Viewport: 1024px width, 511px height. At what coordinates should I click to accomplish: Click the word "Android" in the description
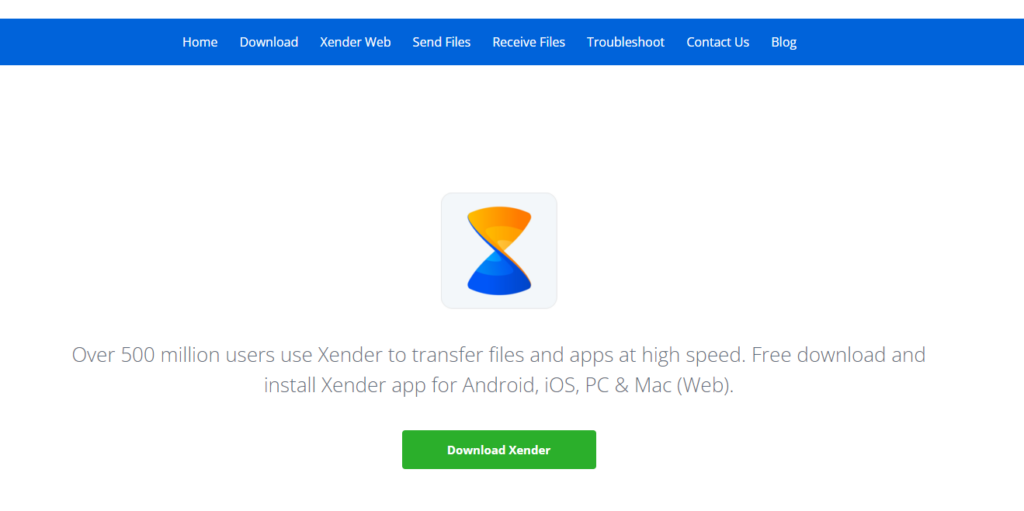tap(501, 386)
